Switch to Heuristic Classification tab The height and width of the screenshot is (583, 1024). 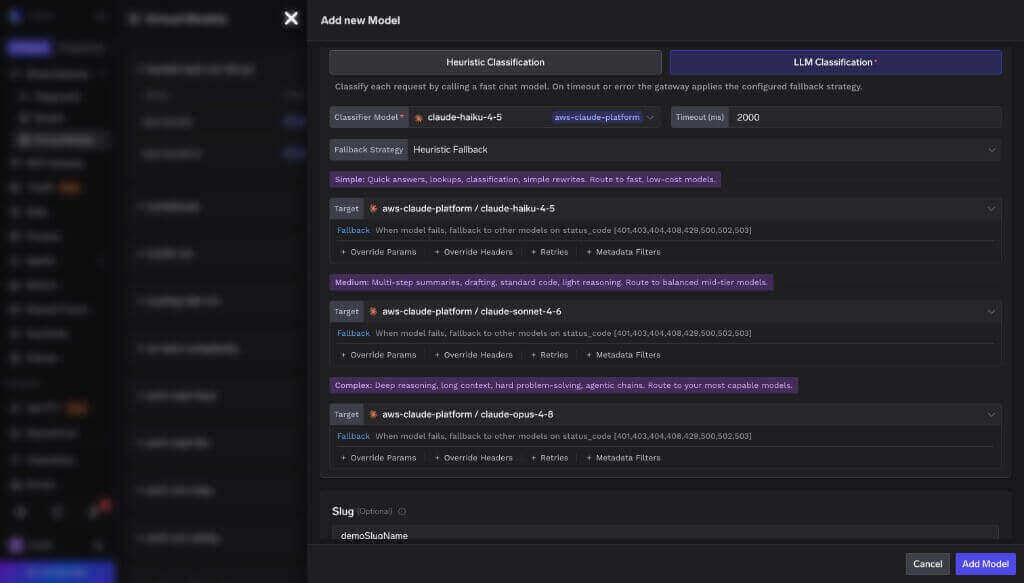coord(495,62)
